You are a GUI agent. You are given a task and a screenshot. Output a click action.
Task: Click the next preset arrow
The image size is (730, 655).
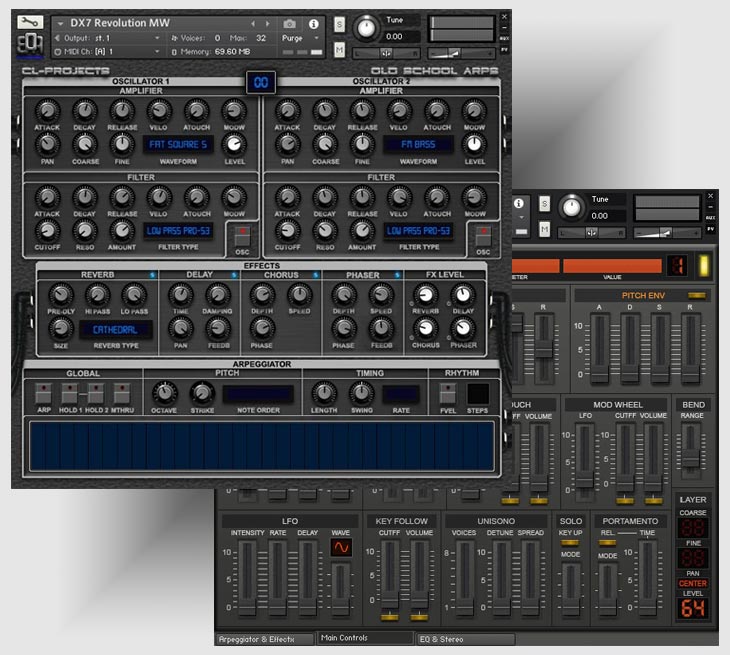tap(266, 23)
